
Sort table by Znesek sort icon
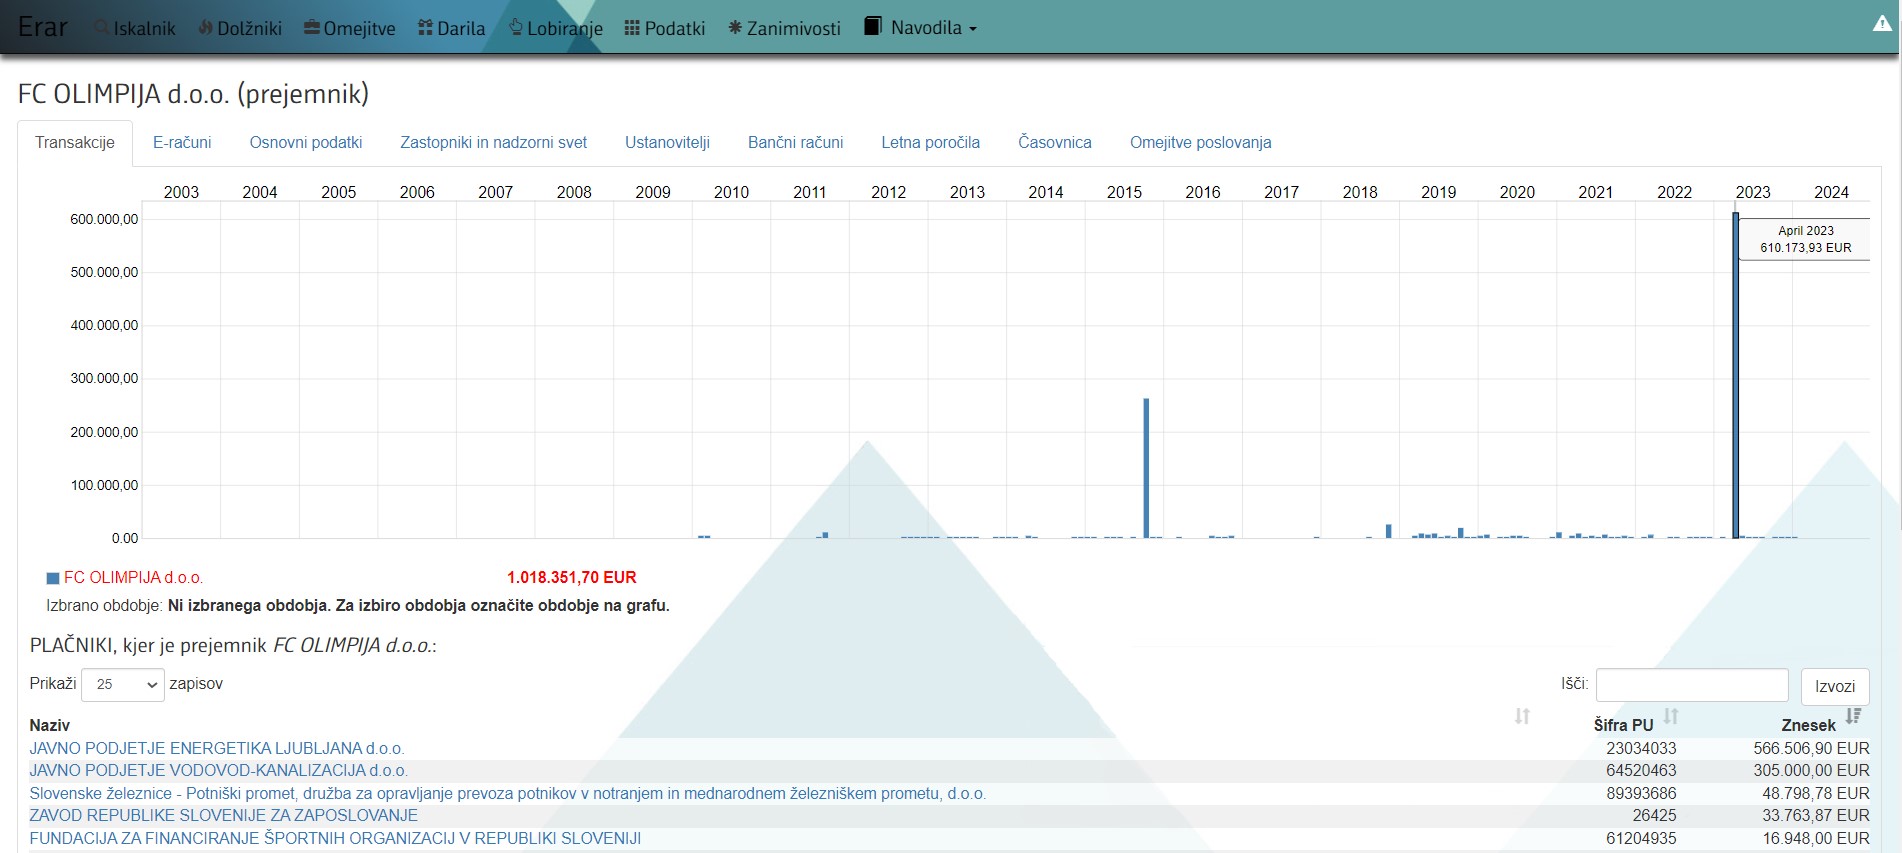tap(1853, 716)
